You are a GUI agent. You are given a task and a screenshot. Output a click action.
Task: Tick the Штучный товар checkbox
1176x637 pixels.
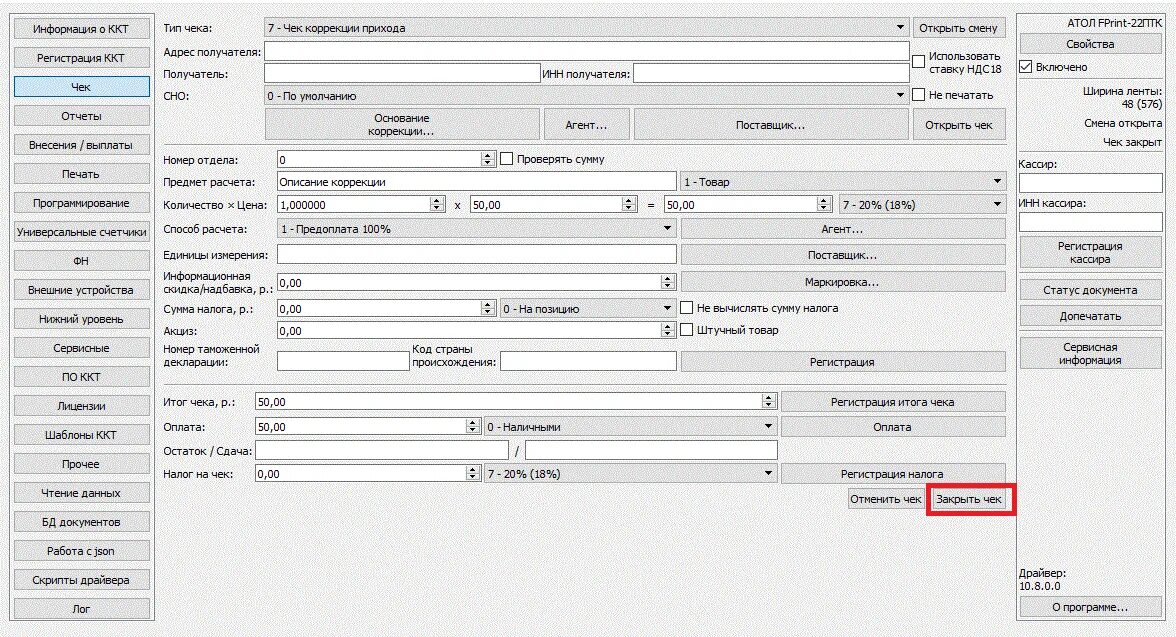pyautogui.click(x=686, y=330)
